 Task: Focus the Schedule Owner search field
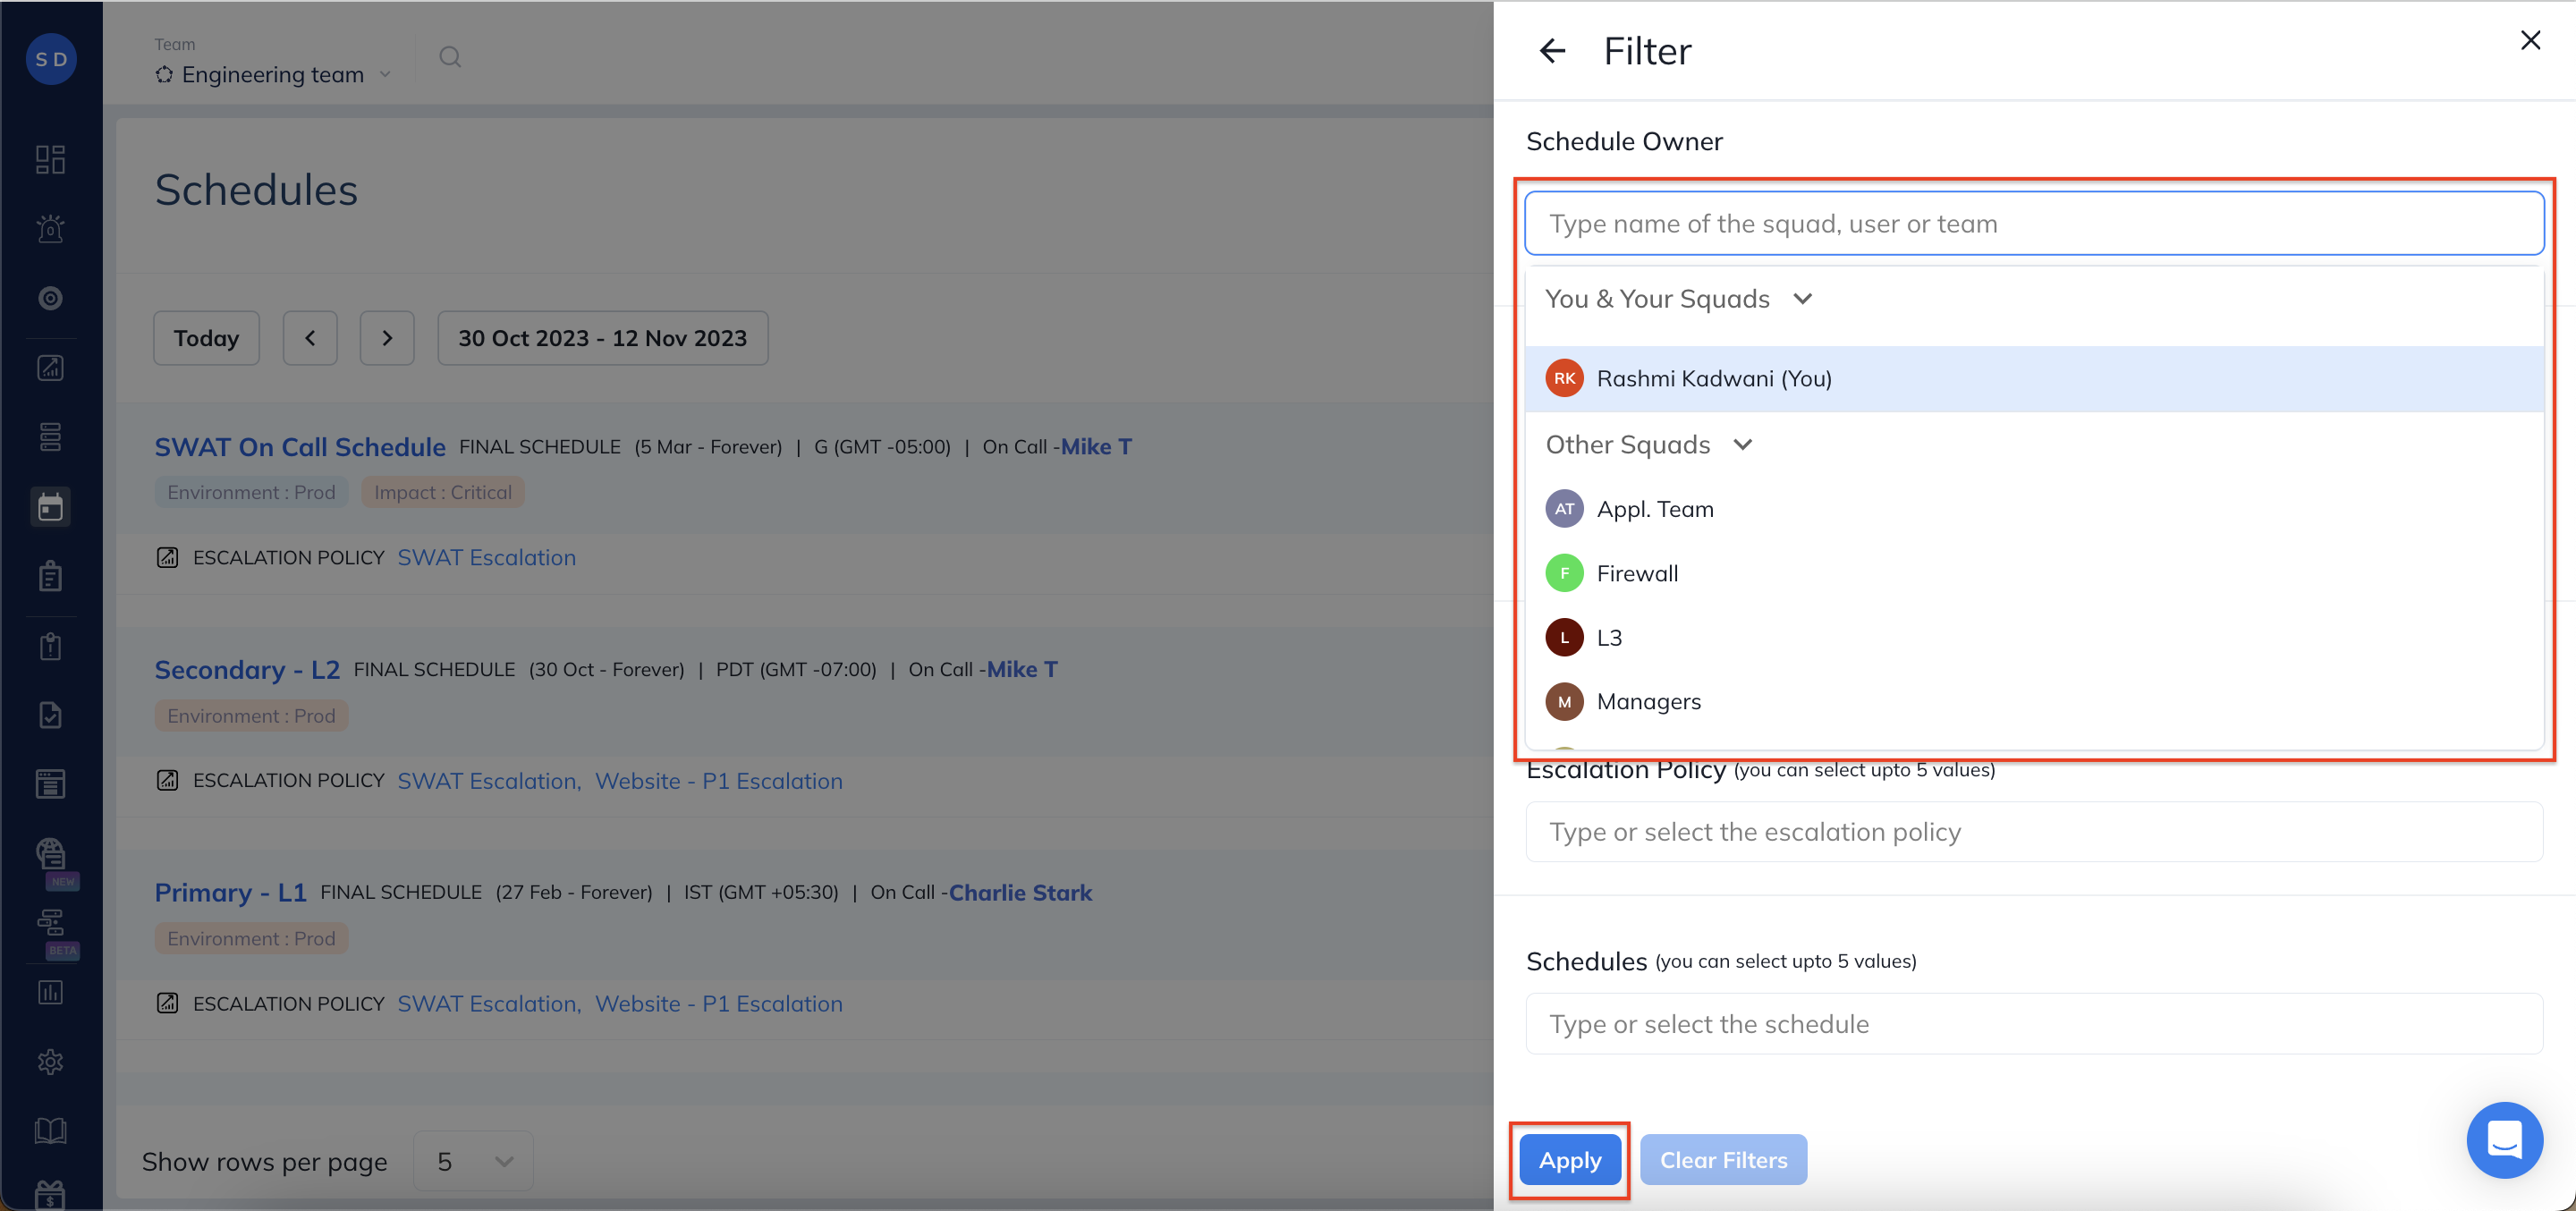[x=2033, y=224]
